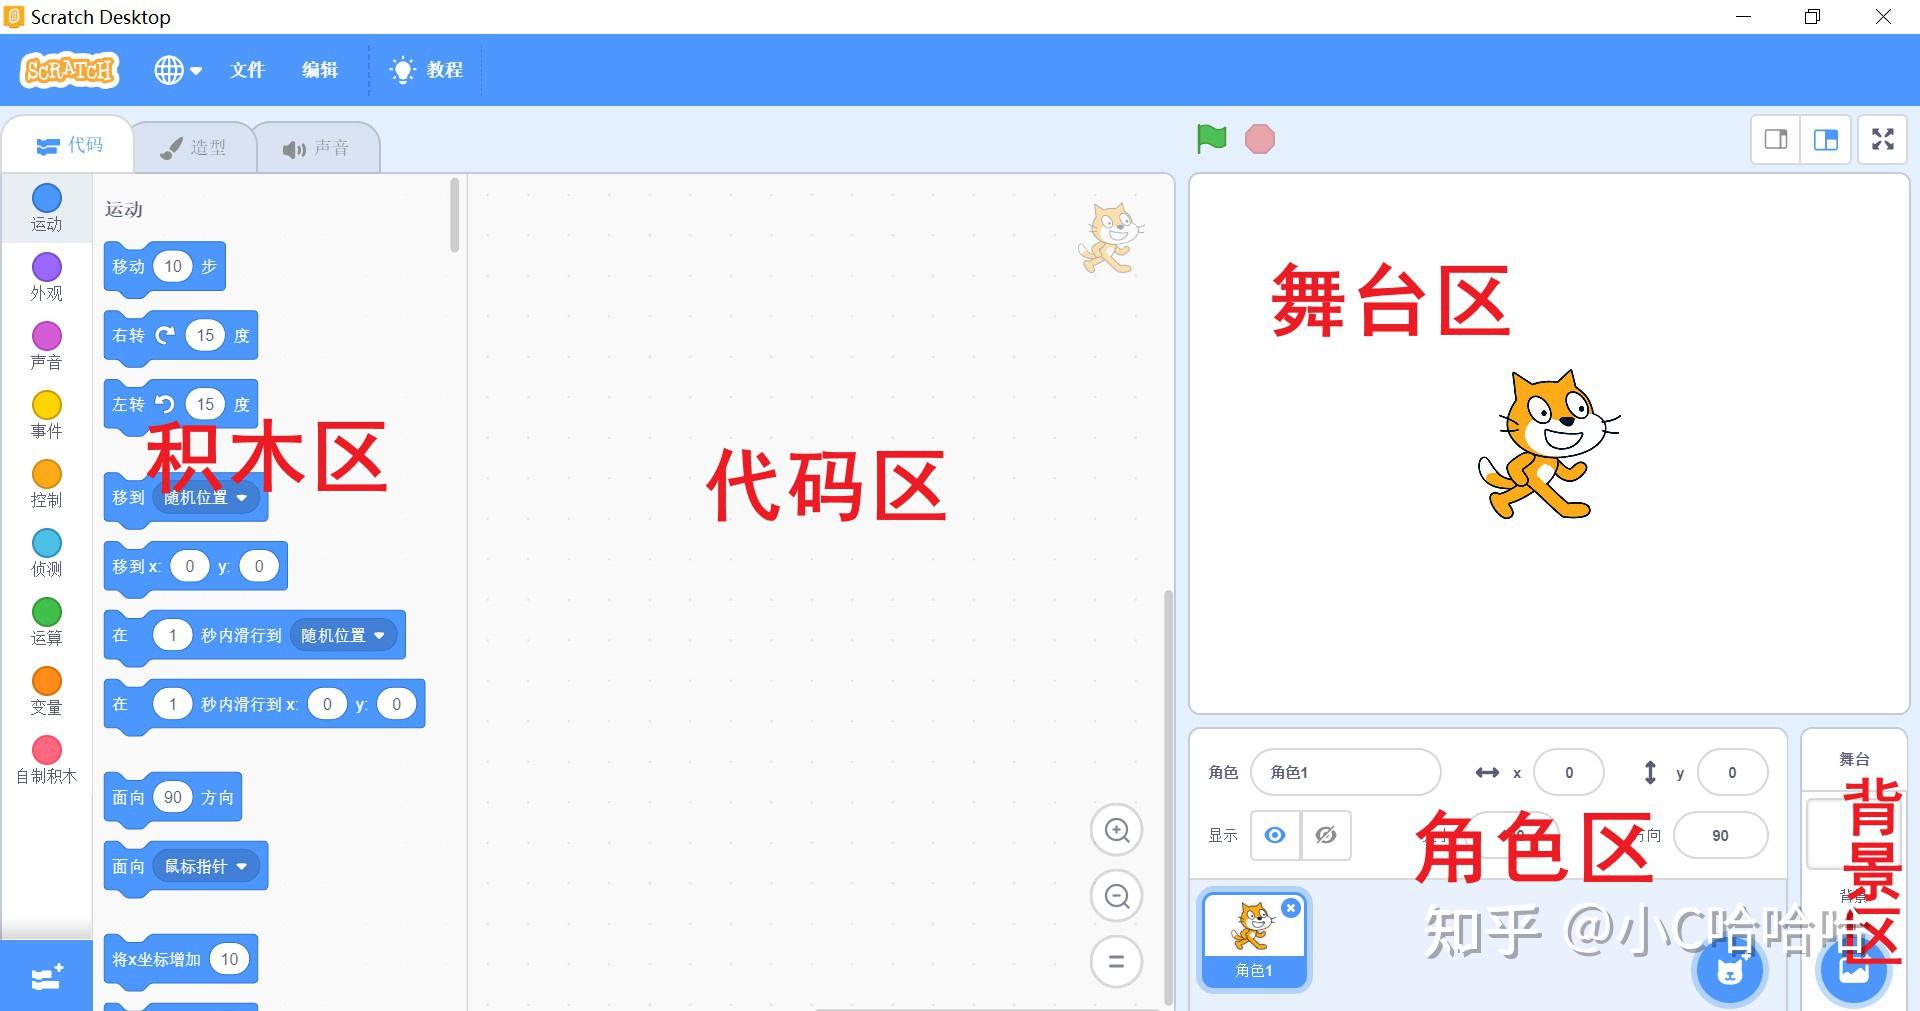Click the clockwise rotate arrow icon

click(165, 335)
